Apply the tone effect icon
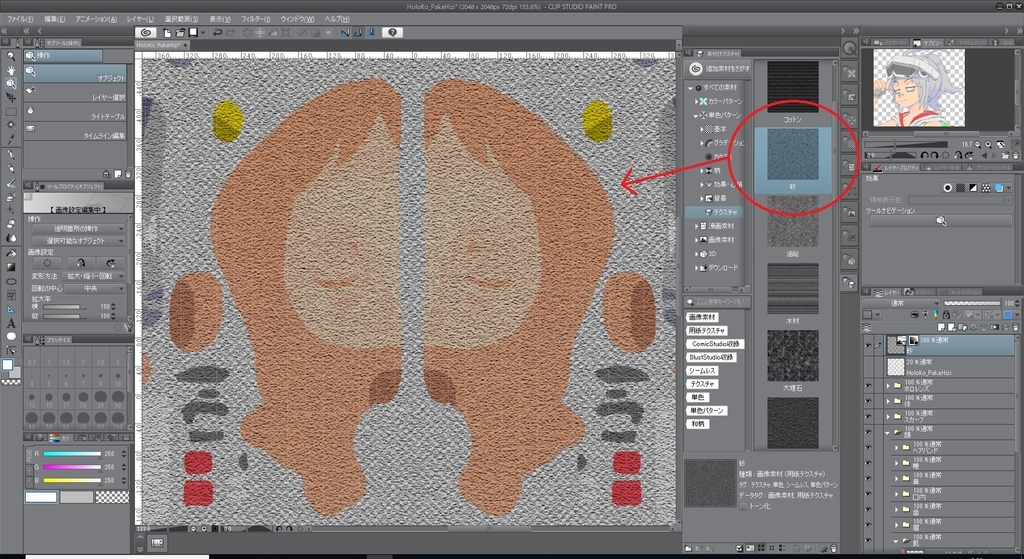Image resolution: width=1024 pixels, height=559 pixels. click(x=961, y=188)
